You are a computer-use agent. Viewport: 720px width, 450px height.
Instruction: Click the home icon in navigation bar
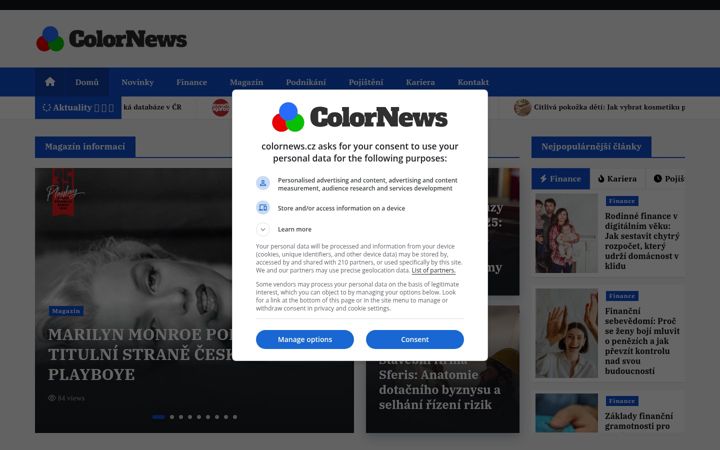pyautogui.click(x=50, y=82)
